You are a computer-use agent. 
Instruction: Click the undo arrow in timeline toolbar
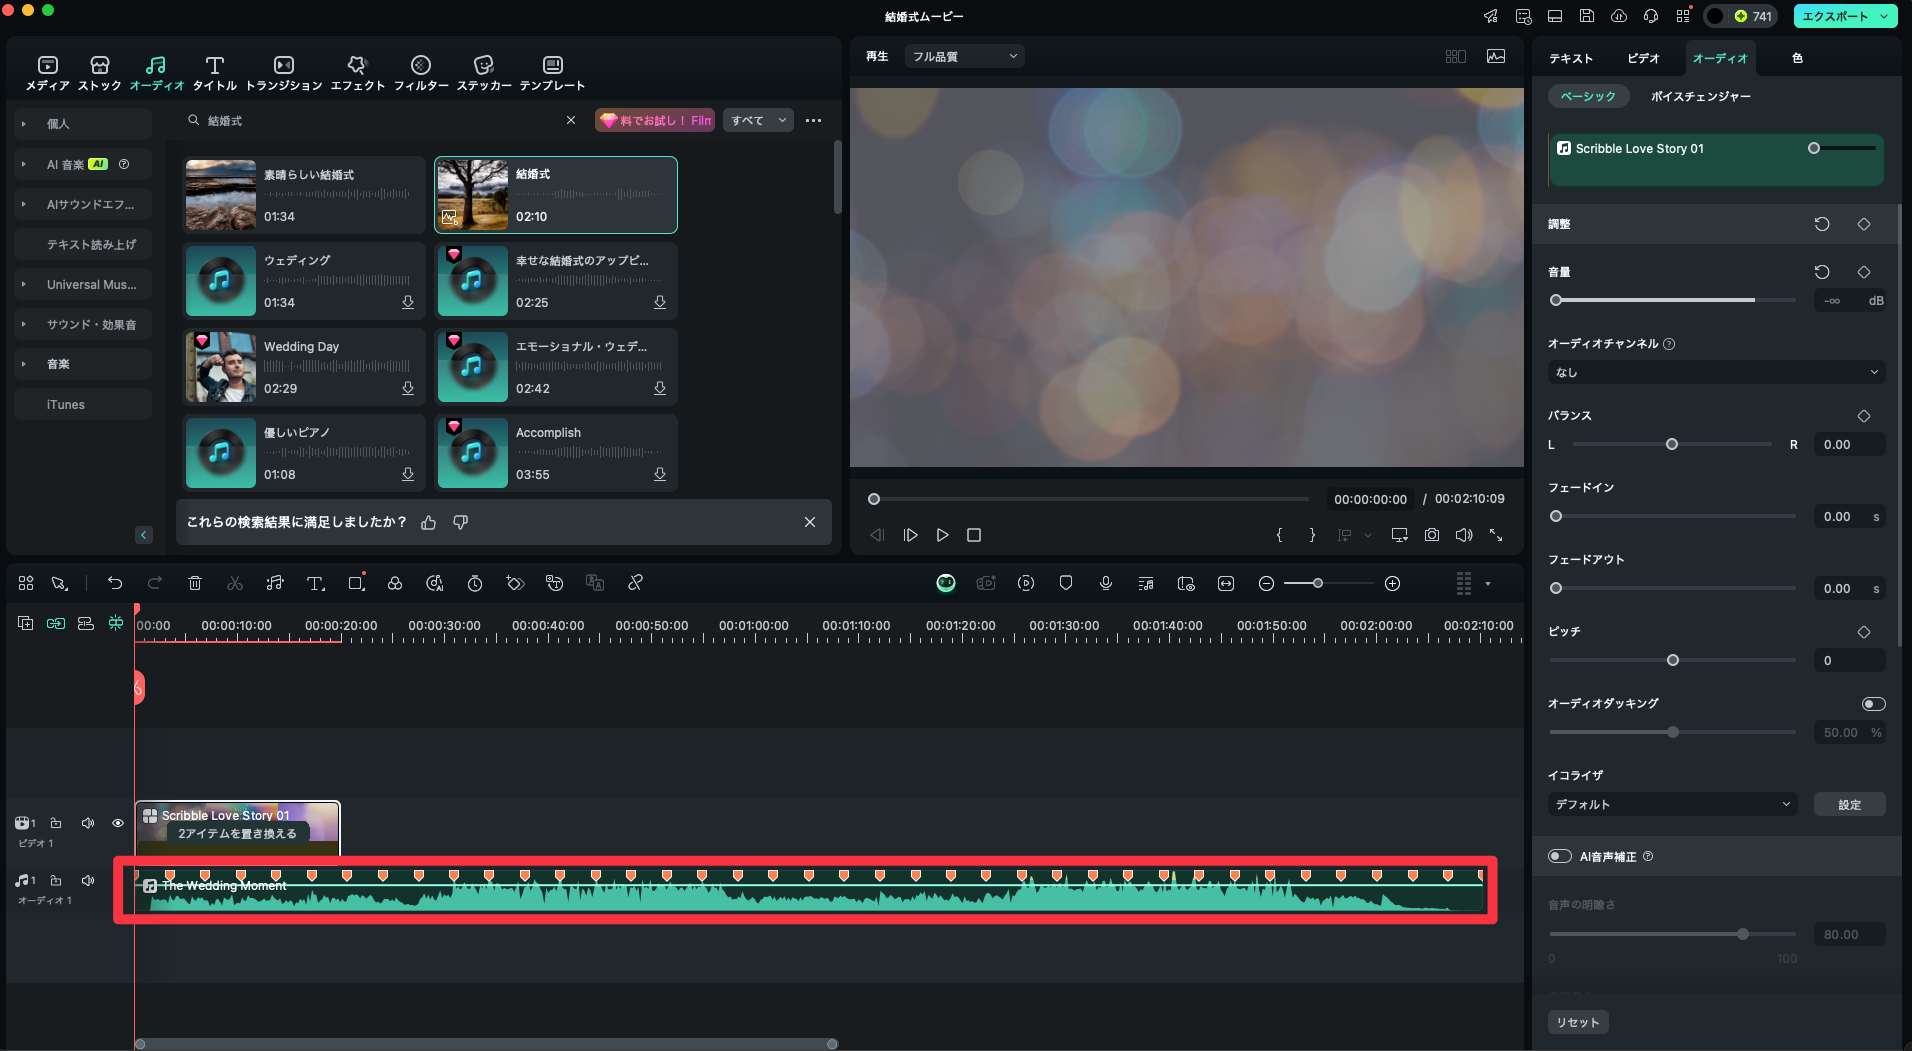tap(115, 583)
